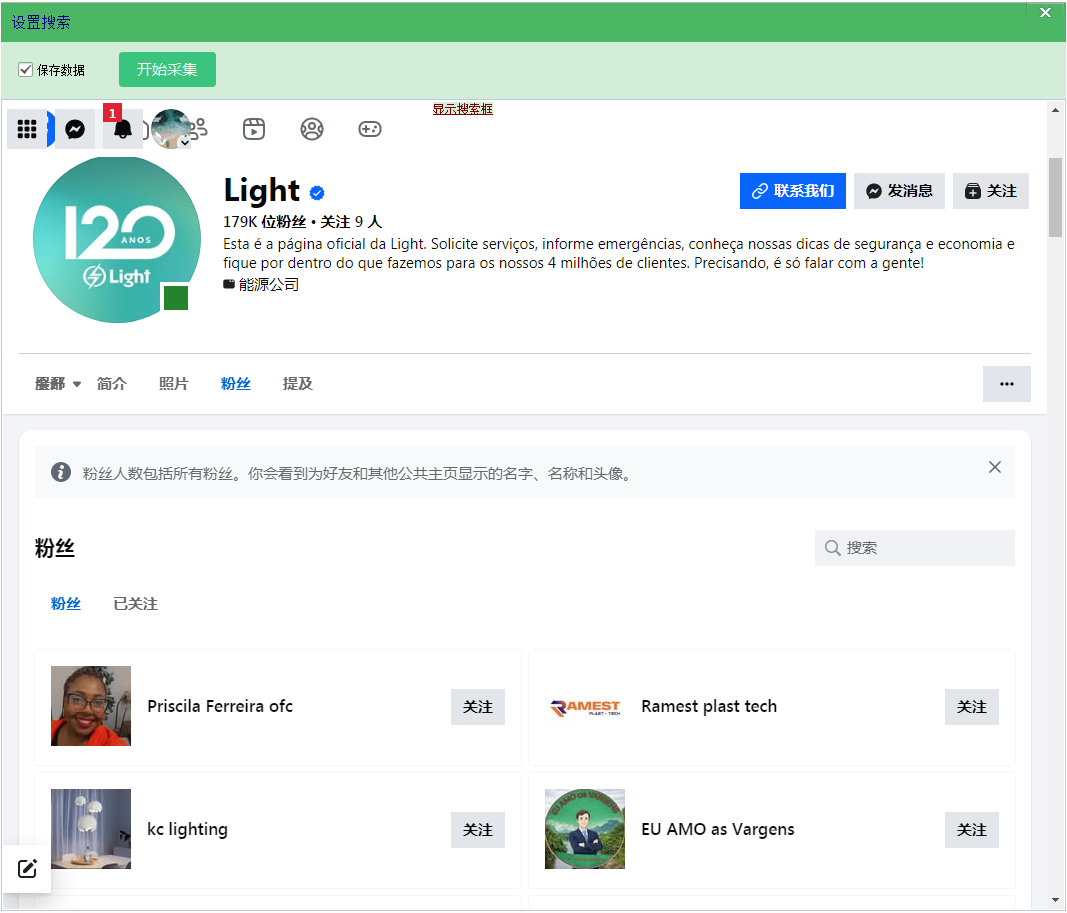Screen dimensions: 1067x913
Task: Open the Messenger chat icon
Action: (x=75, y=129)
